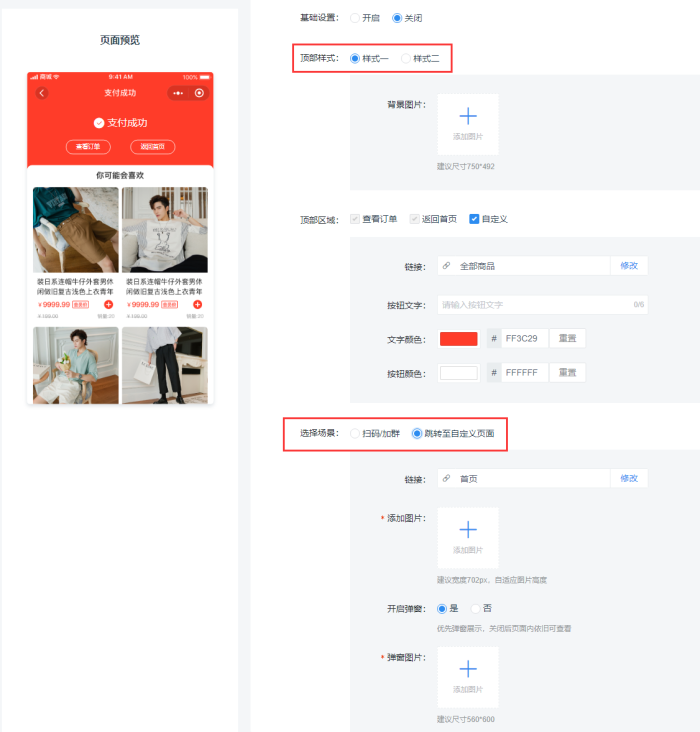Toggle the 返回首页 checkbox
Viewport: 700px width, 732px height.
(414, 219)
